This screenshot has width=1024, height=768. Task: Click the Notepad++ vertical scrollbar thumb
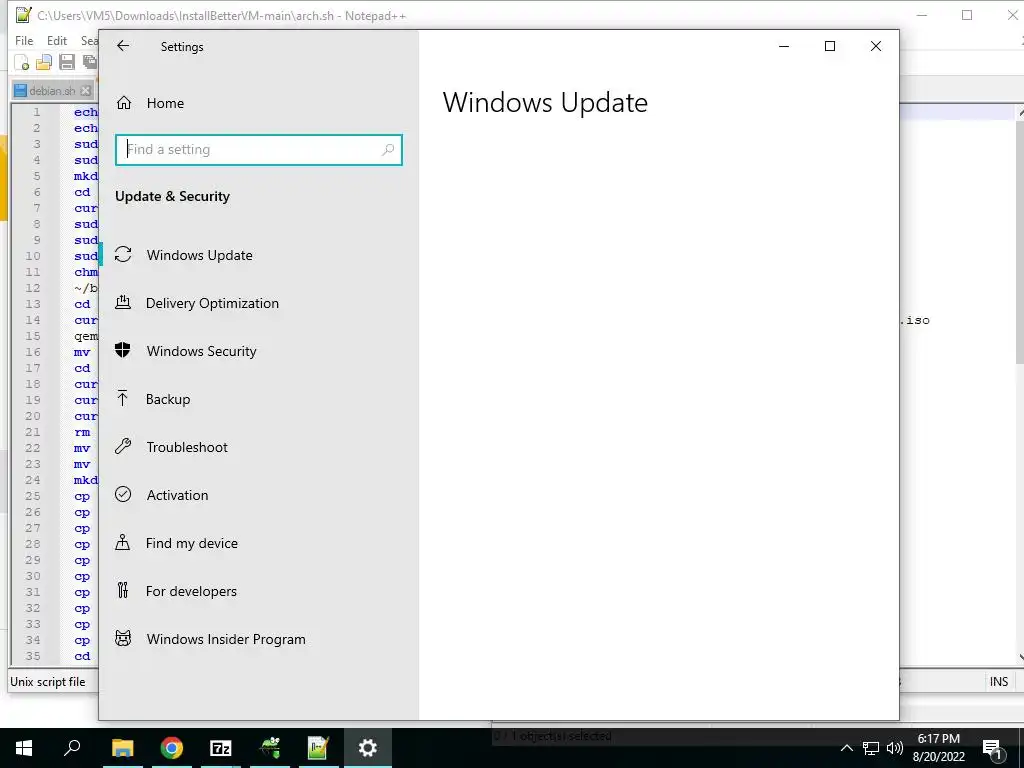(1020, 242)
